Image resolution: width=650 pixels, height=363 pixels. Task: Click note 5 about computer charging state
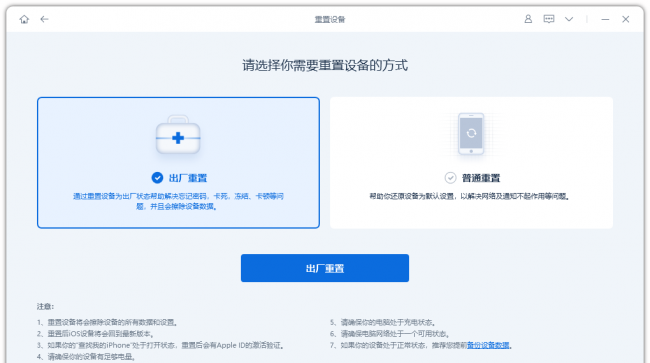pyautogui.click(x=383, y=322)
